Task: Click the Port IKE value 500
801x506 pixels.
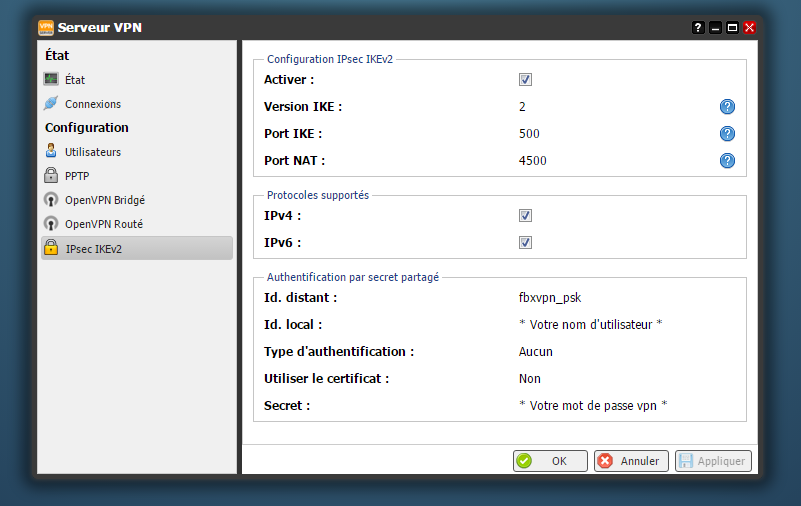Action: pyautogui.click(x=529, y=134)
